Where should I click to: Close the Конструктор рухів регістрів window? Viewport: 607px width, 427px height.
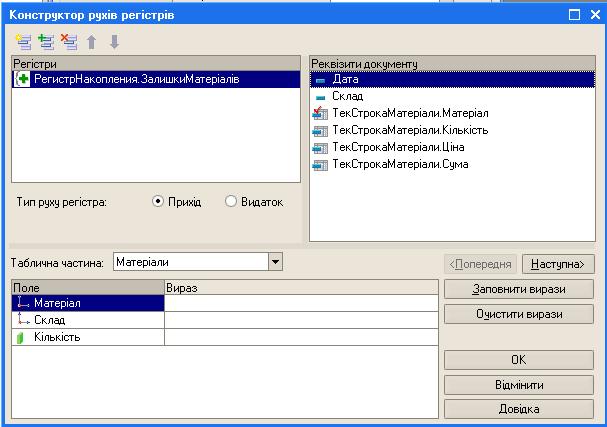(595, 15)
